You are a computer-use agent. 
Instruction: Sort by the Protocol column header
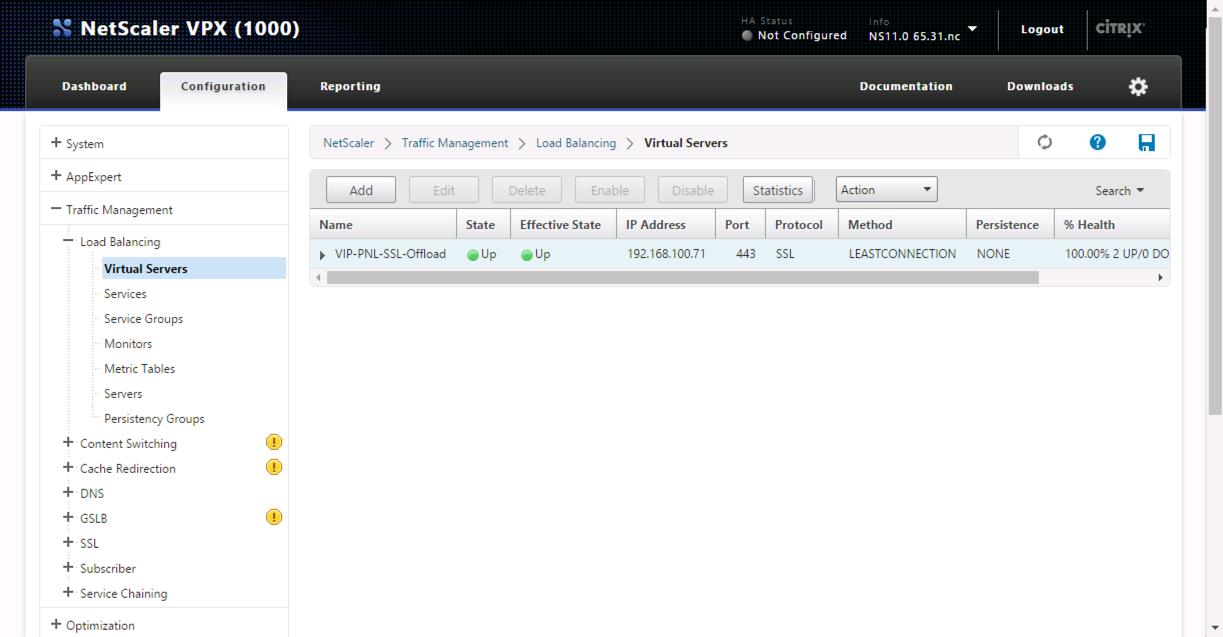(x=802, y=225)
